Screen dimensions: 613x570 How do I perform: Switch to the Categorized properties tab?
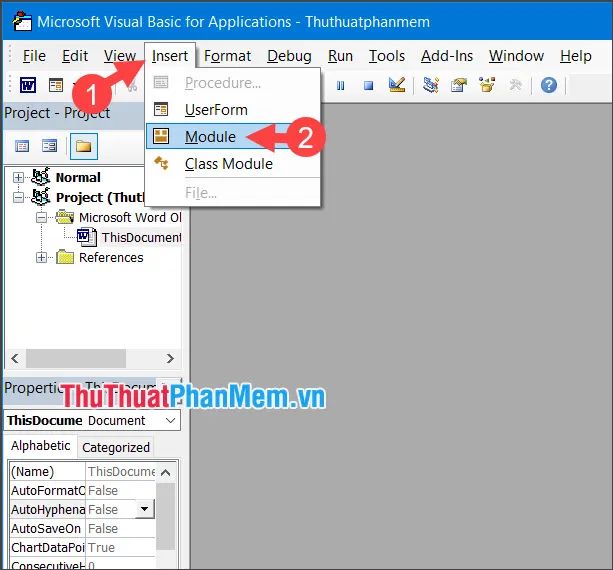116,447
